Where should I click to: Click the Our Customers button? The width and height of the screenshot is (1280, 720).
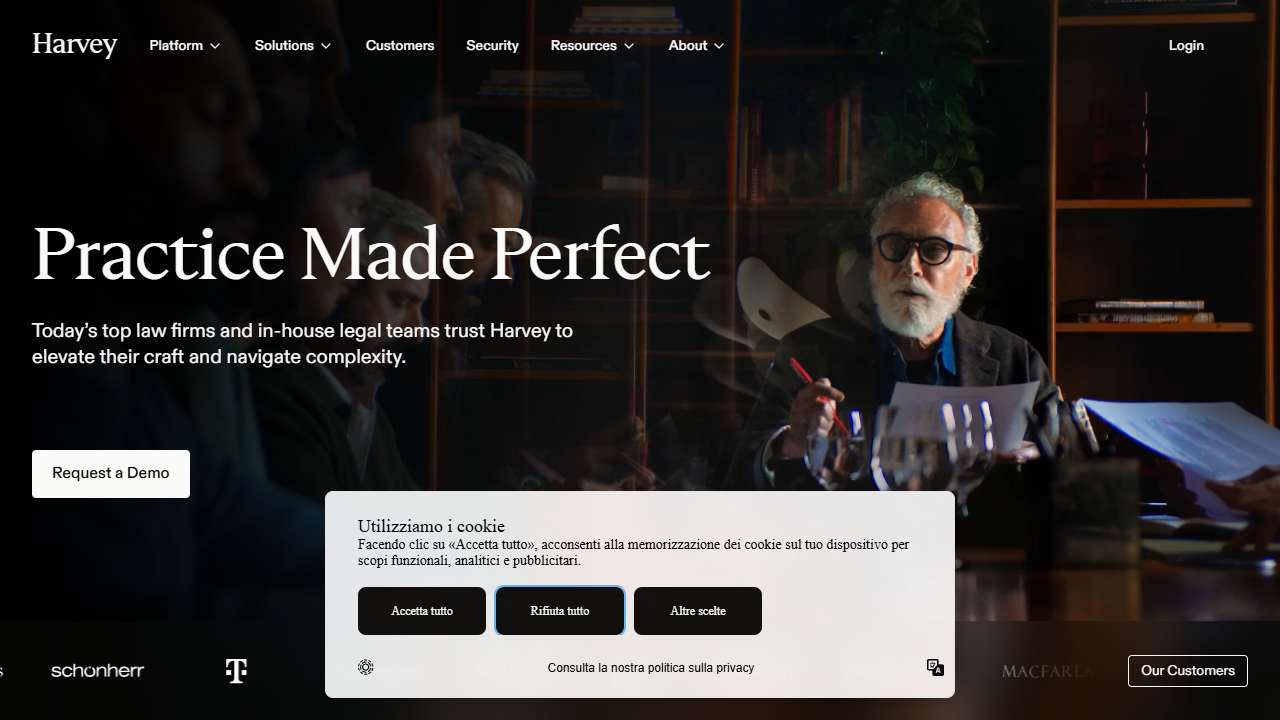tap(1188, 671)
